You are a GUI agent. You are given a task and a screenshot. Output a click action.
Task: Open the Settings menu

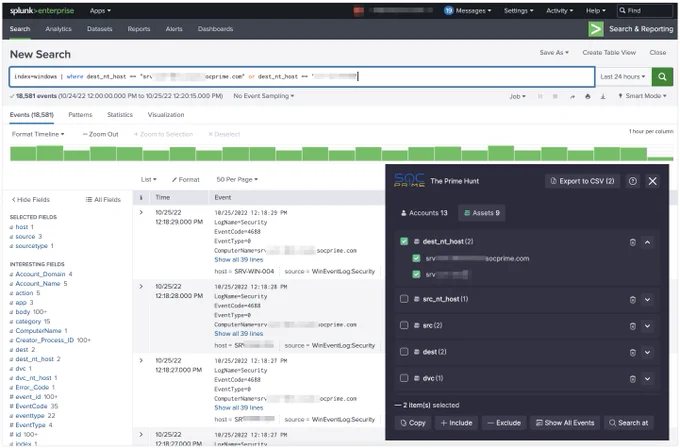[518, 10]
